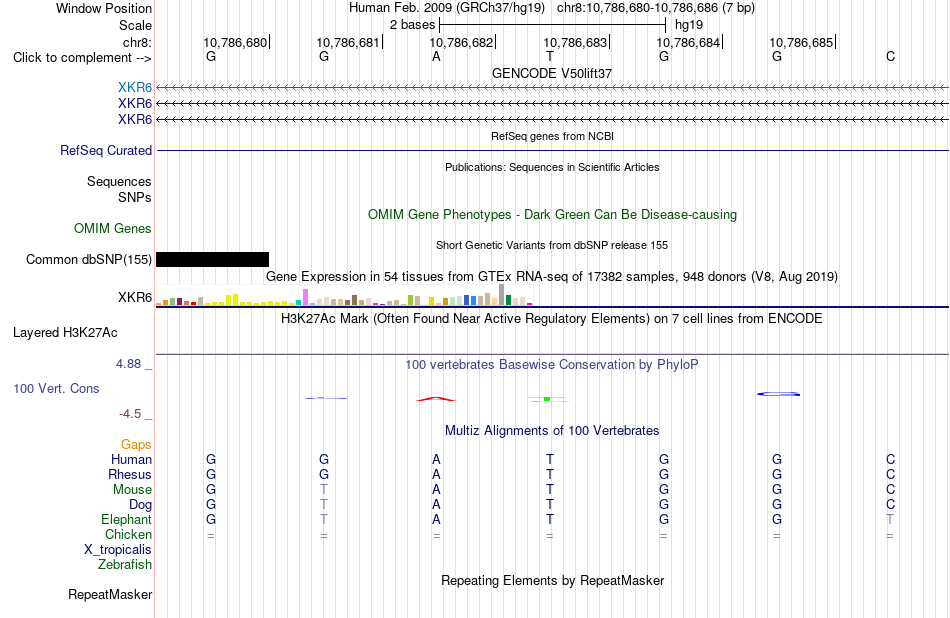This screenshot has height=618, width=950.
Task: Select the X_tropicalis alignment row label
Action: tap(118, 550)
